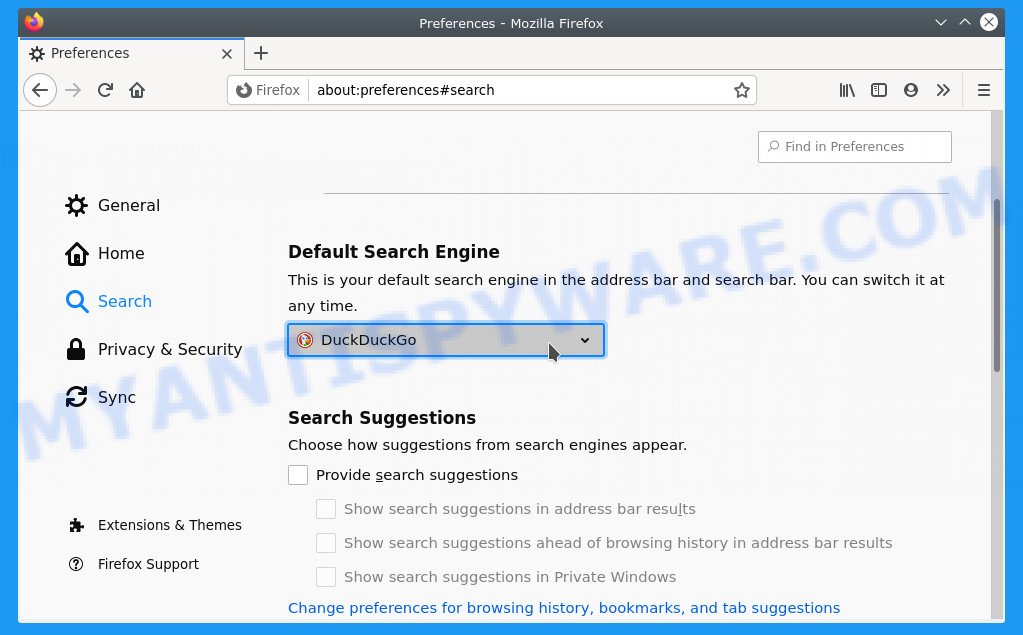This screenshot has height=635, width=1023.
Task: Click the Privacy & Security lock icon
Action: tap(76, 349)
